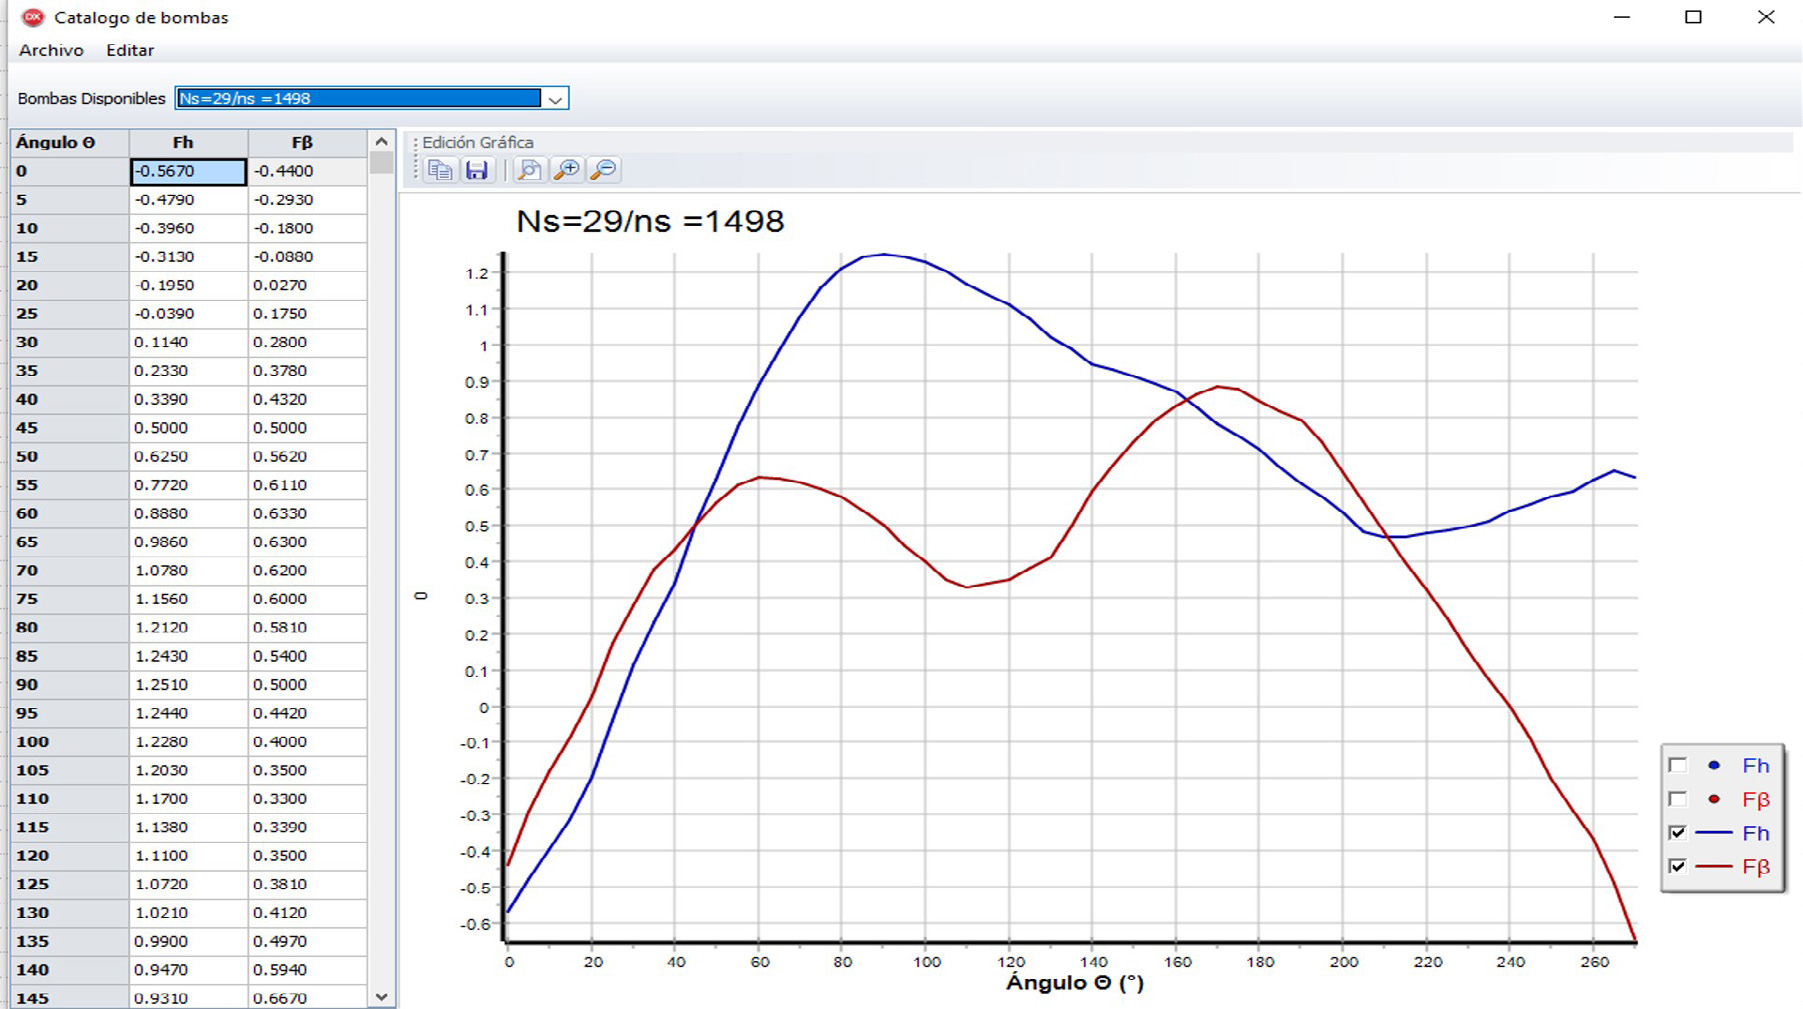Click the Fβ column header
Viewport: 1803px width, 1009px height.
pos(307,142)
